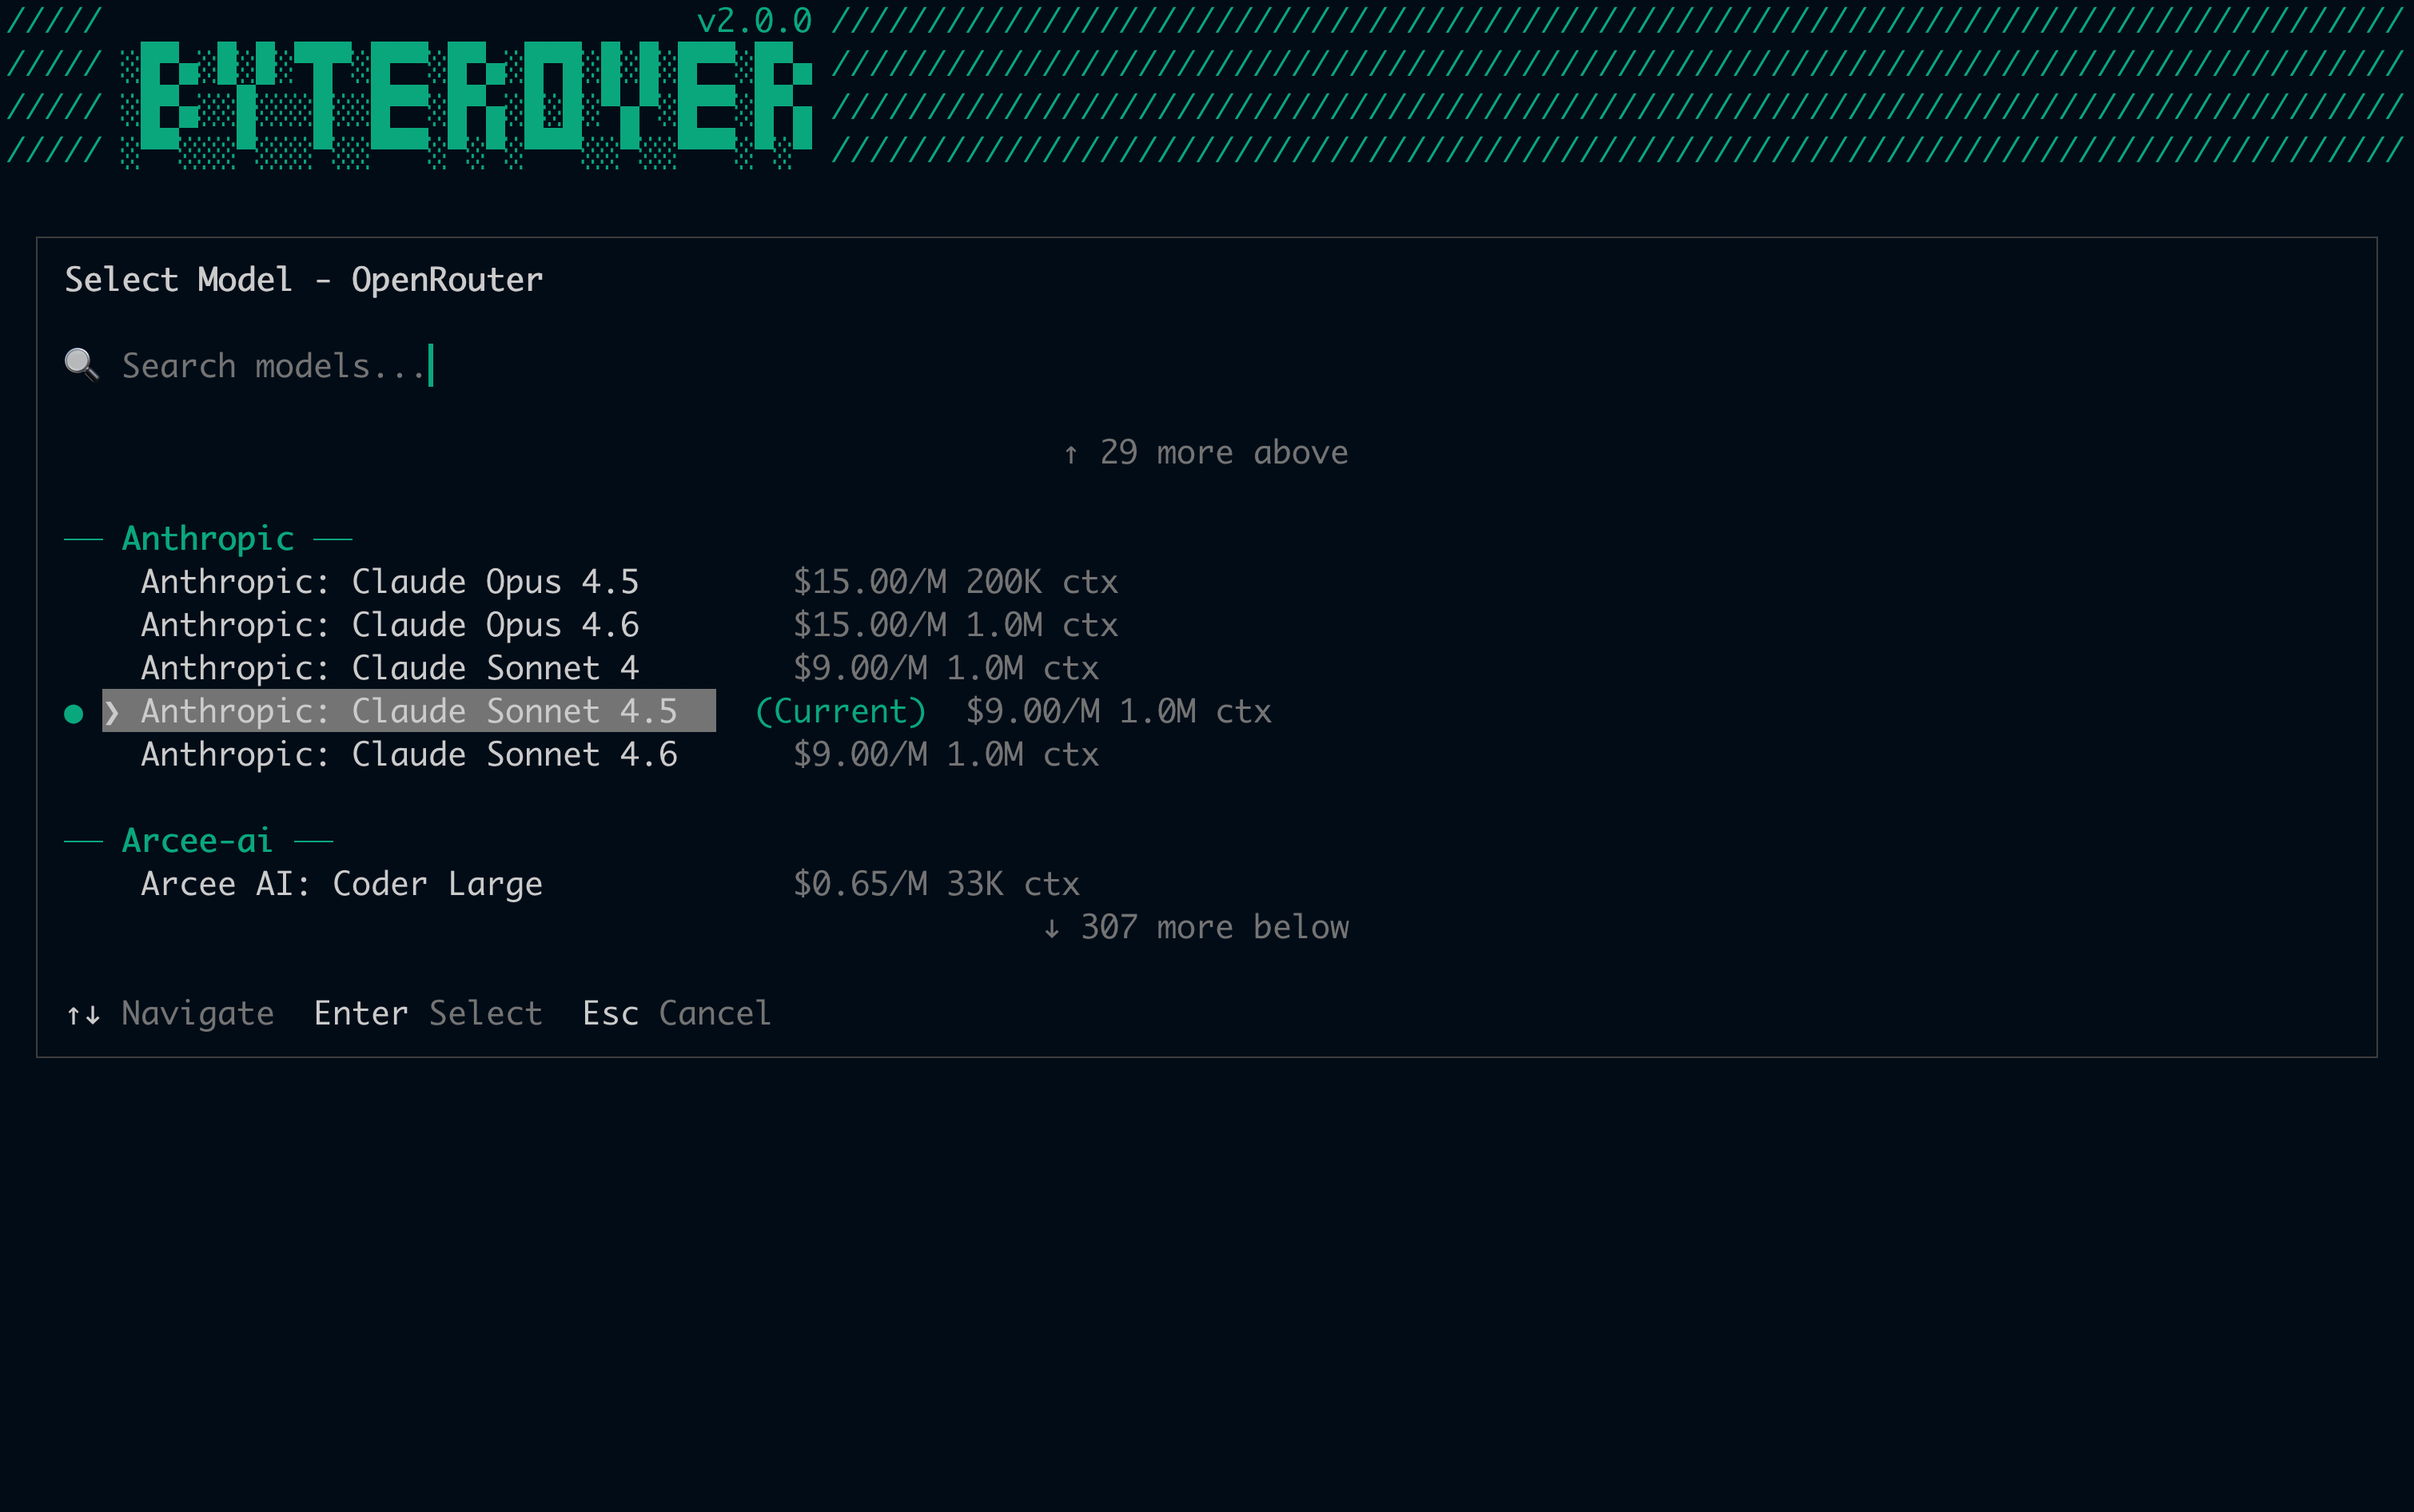Image resolution: width=2414 pixels, height=1512 pixels.
Task: Click the Anthropic group header
Action: [208, 539]
